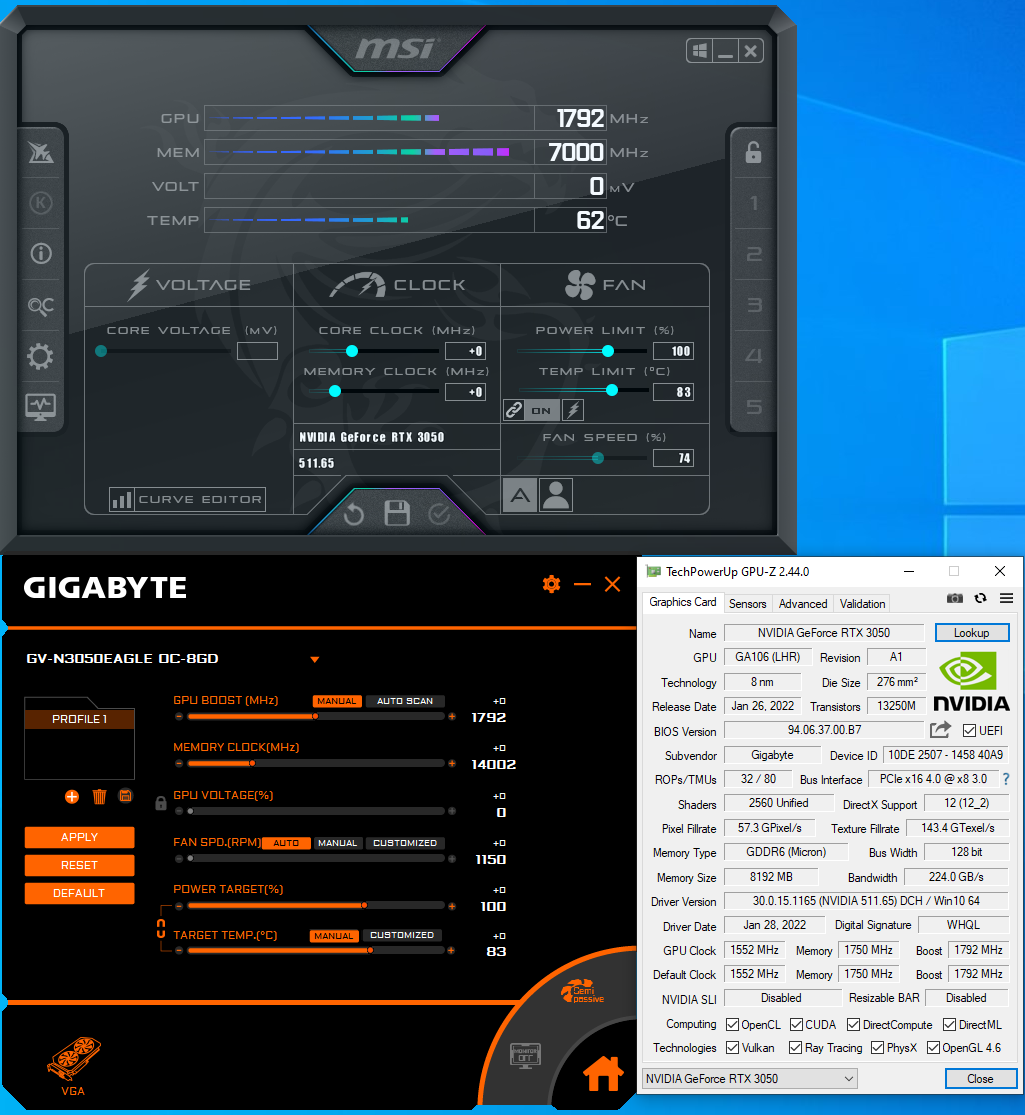Switch to the Sensors tab in GPU-Z
This screenshot has height=1115, width=1025.
tap(748, 604)
